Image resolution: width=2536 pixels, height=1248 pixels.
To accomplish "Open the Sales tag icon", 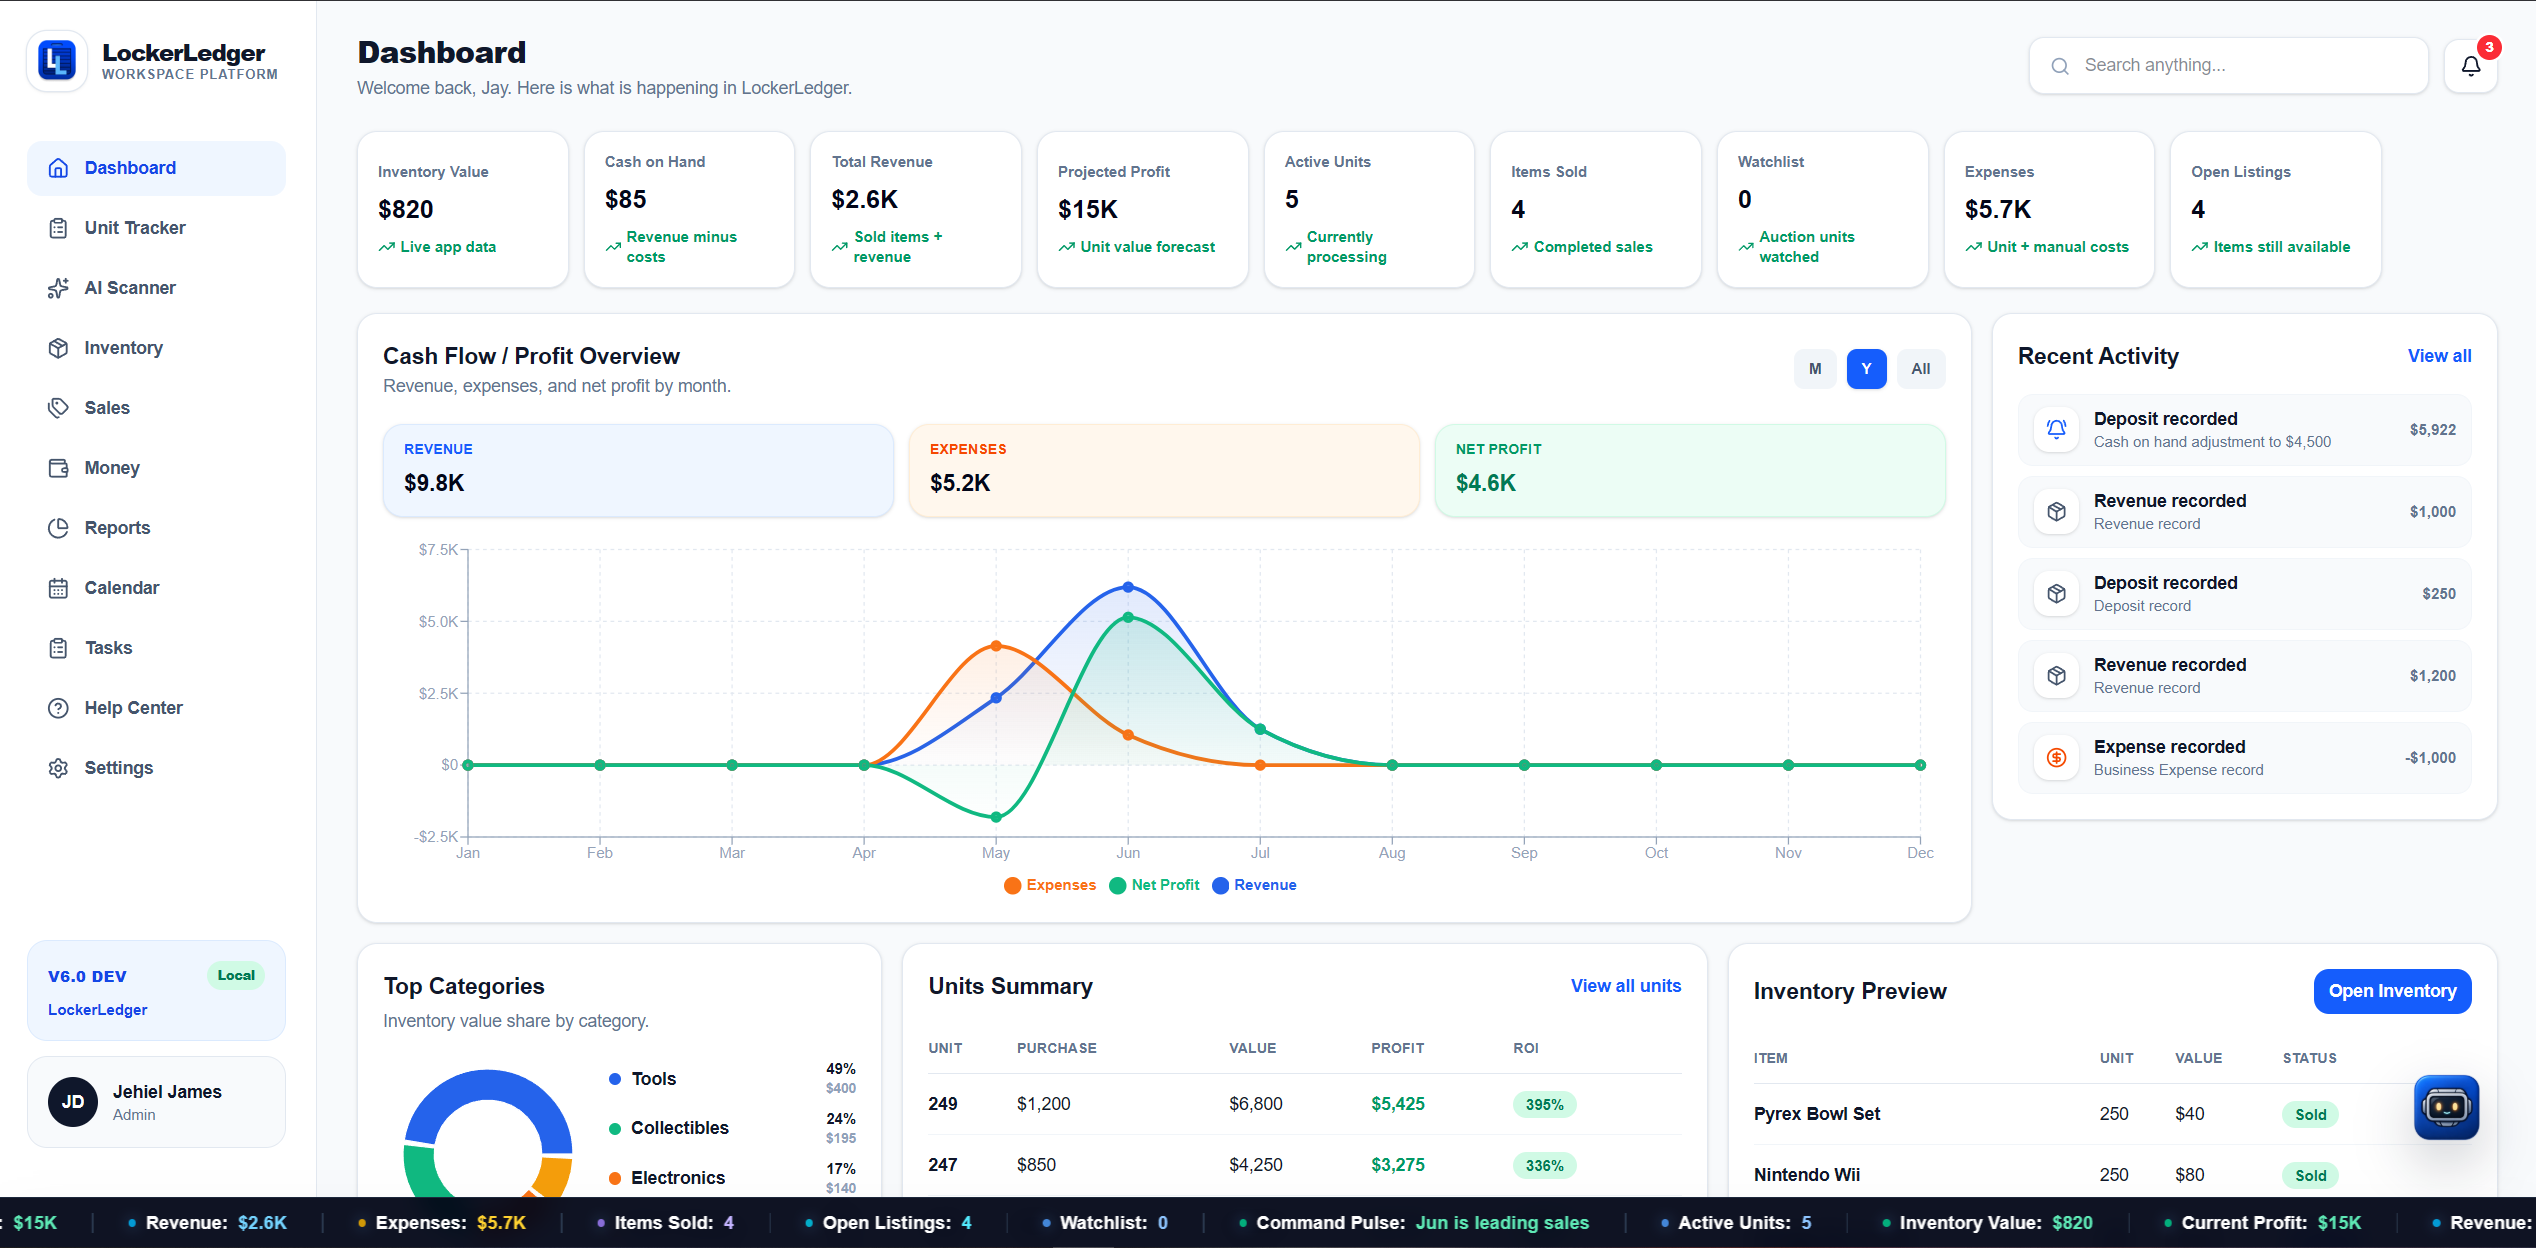I will click(x=59, y=408).
